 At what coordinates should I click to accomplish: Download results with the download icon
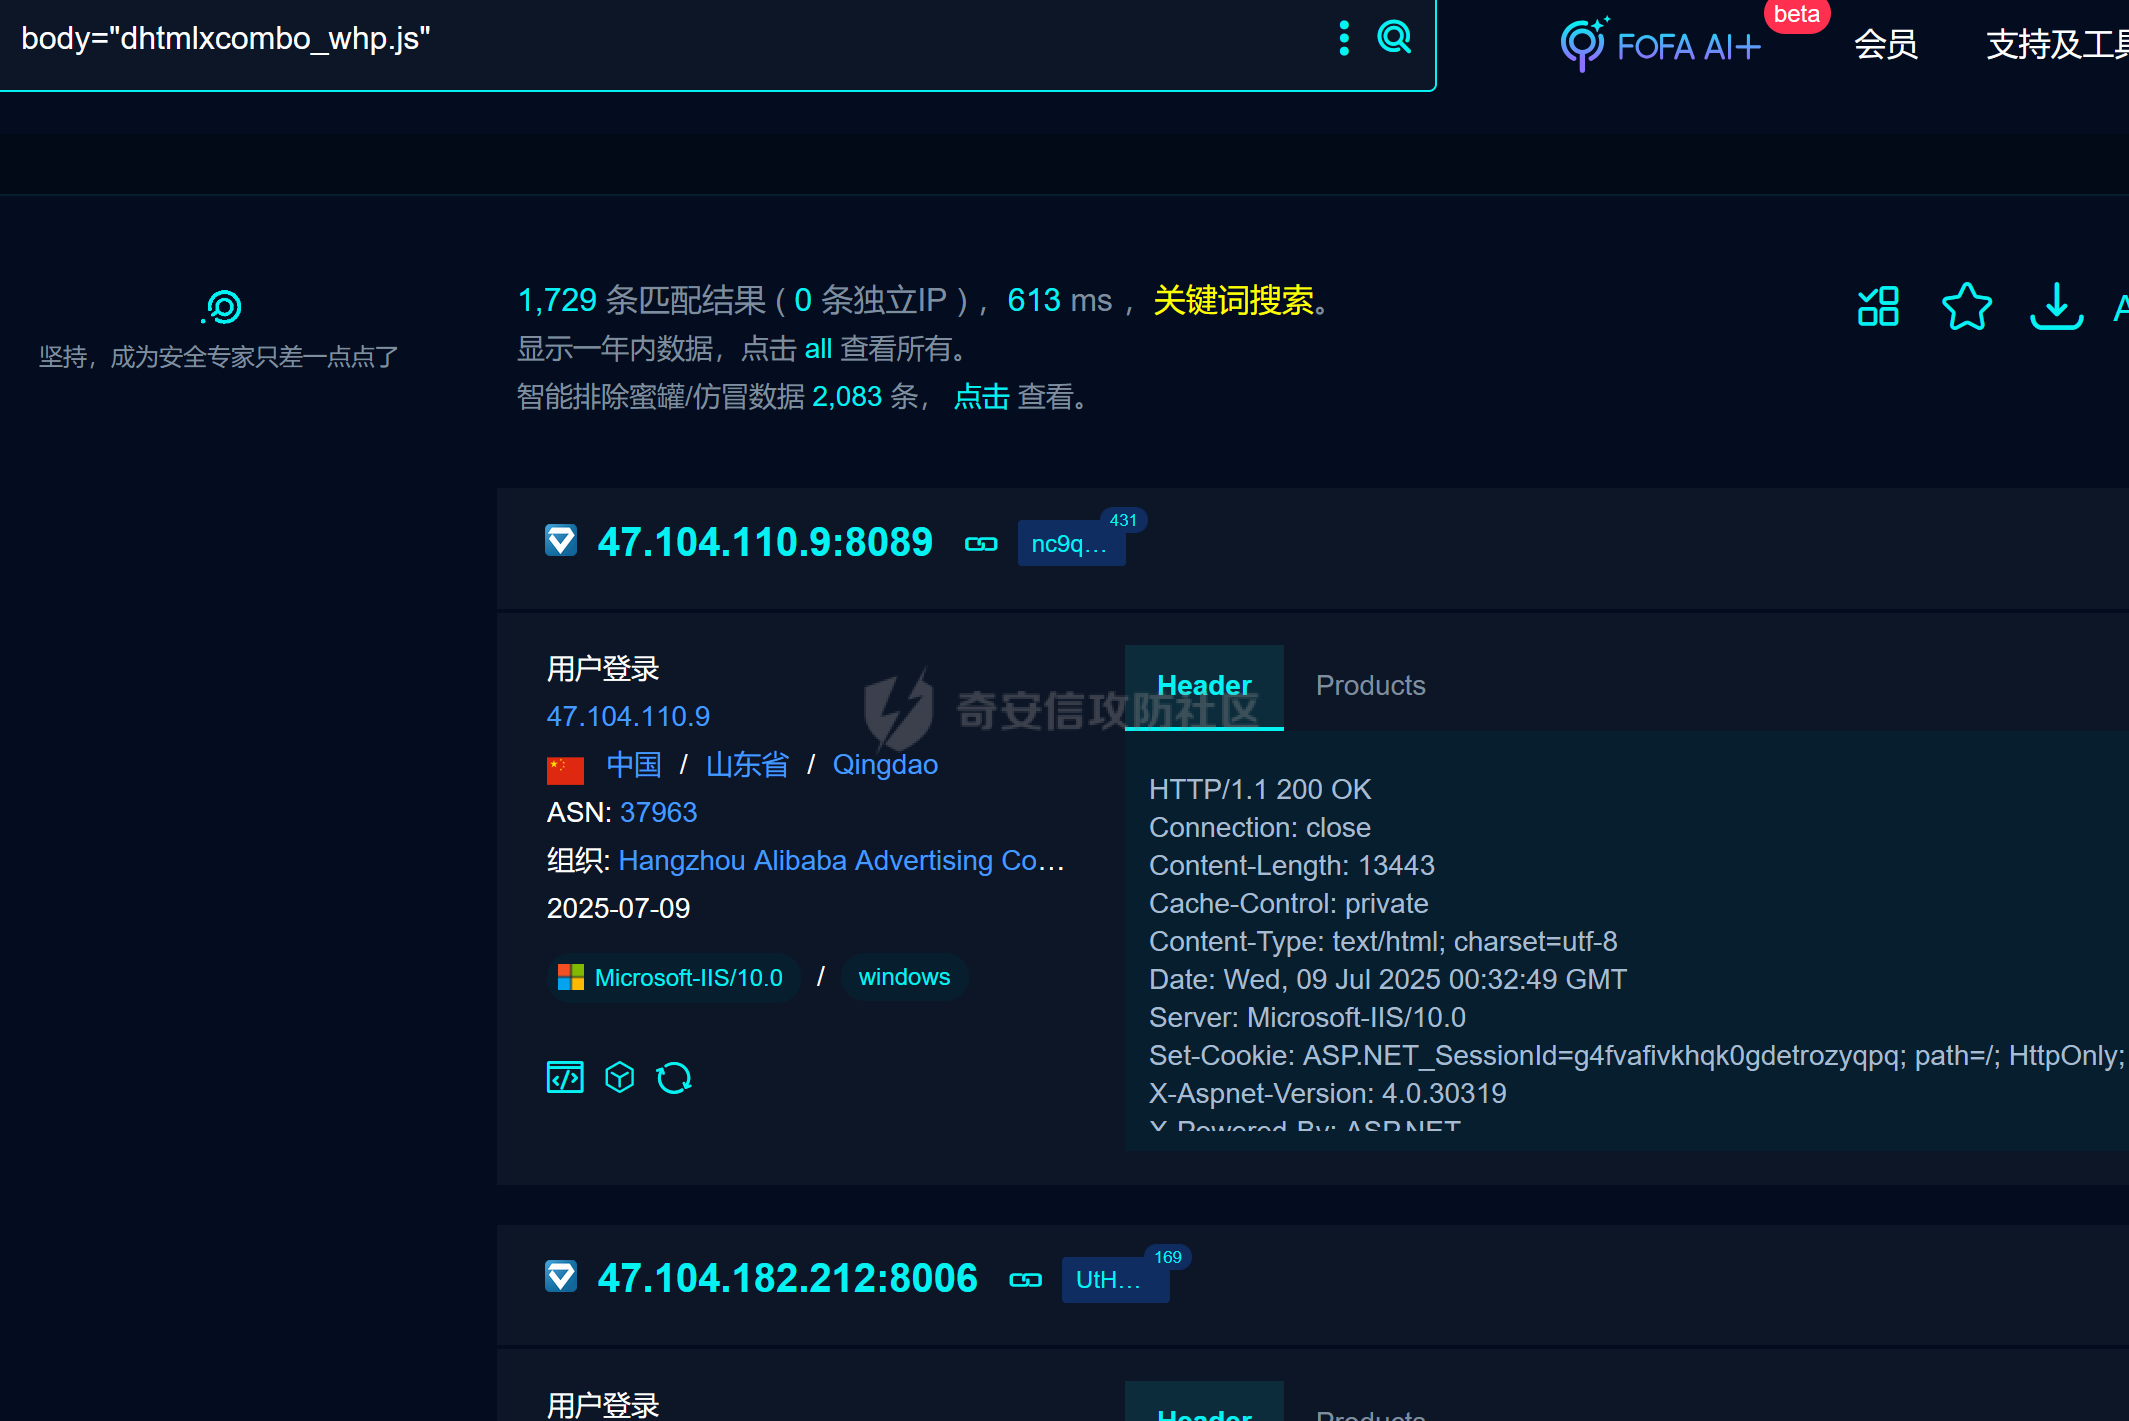pos(2056,306)
